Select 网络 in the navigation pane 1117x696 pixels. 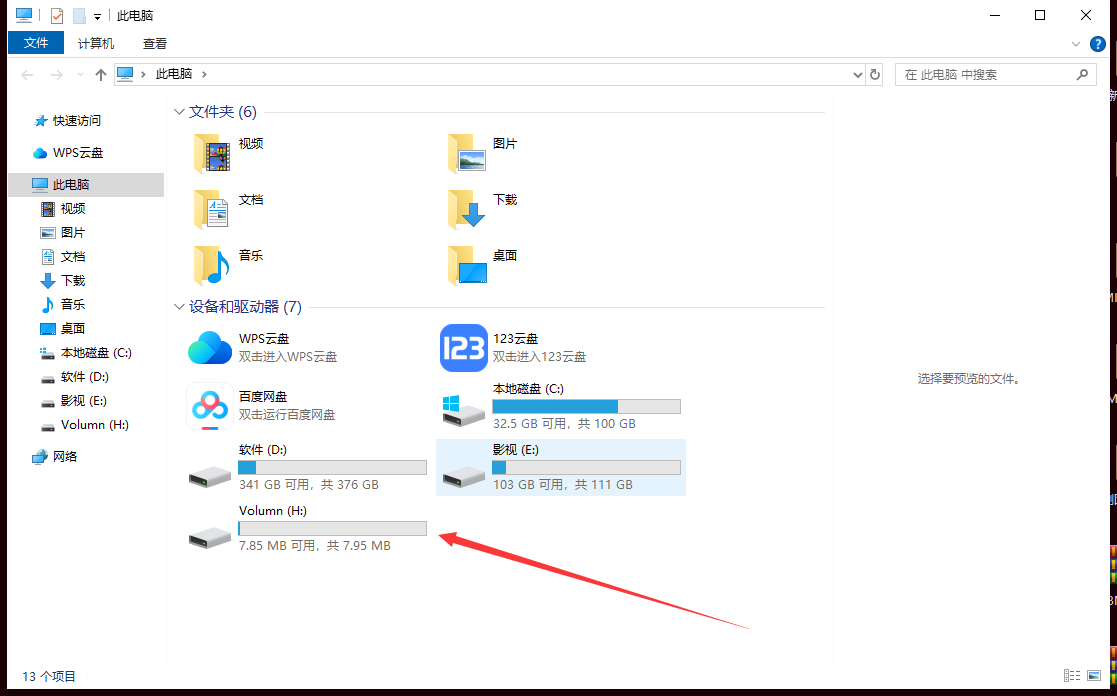coord(65,457)
